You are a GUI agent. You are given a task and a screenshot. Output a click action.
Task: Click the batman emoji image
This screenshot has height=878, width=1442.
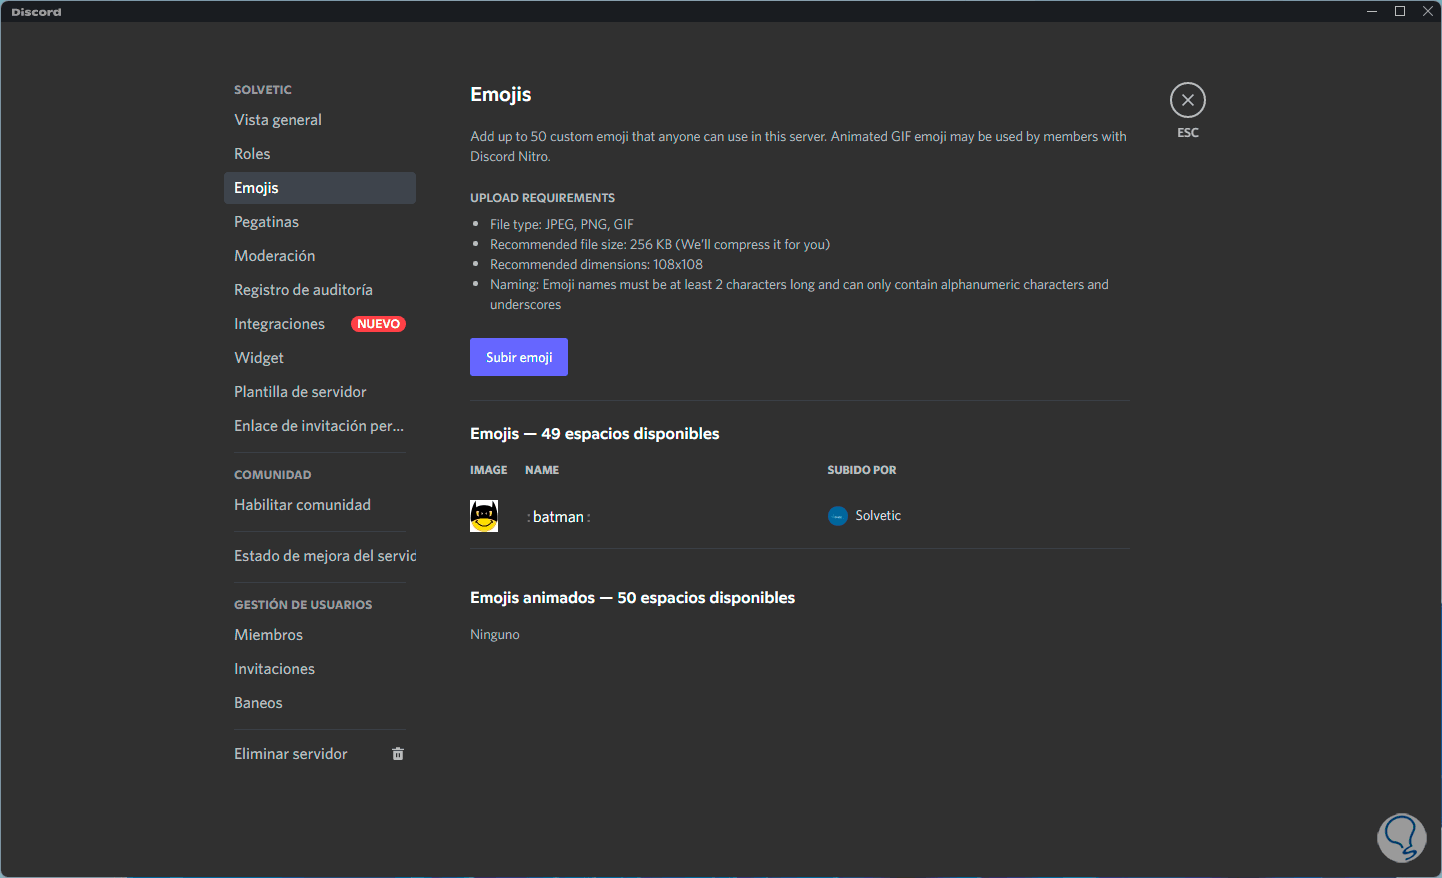(x=484, y=516)
